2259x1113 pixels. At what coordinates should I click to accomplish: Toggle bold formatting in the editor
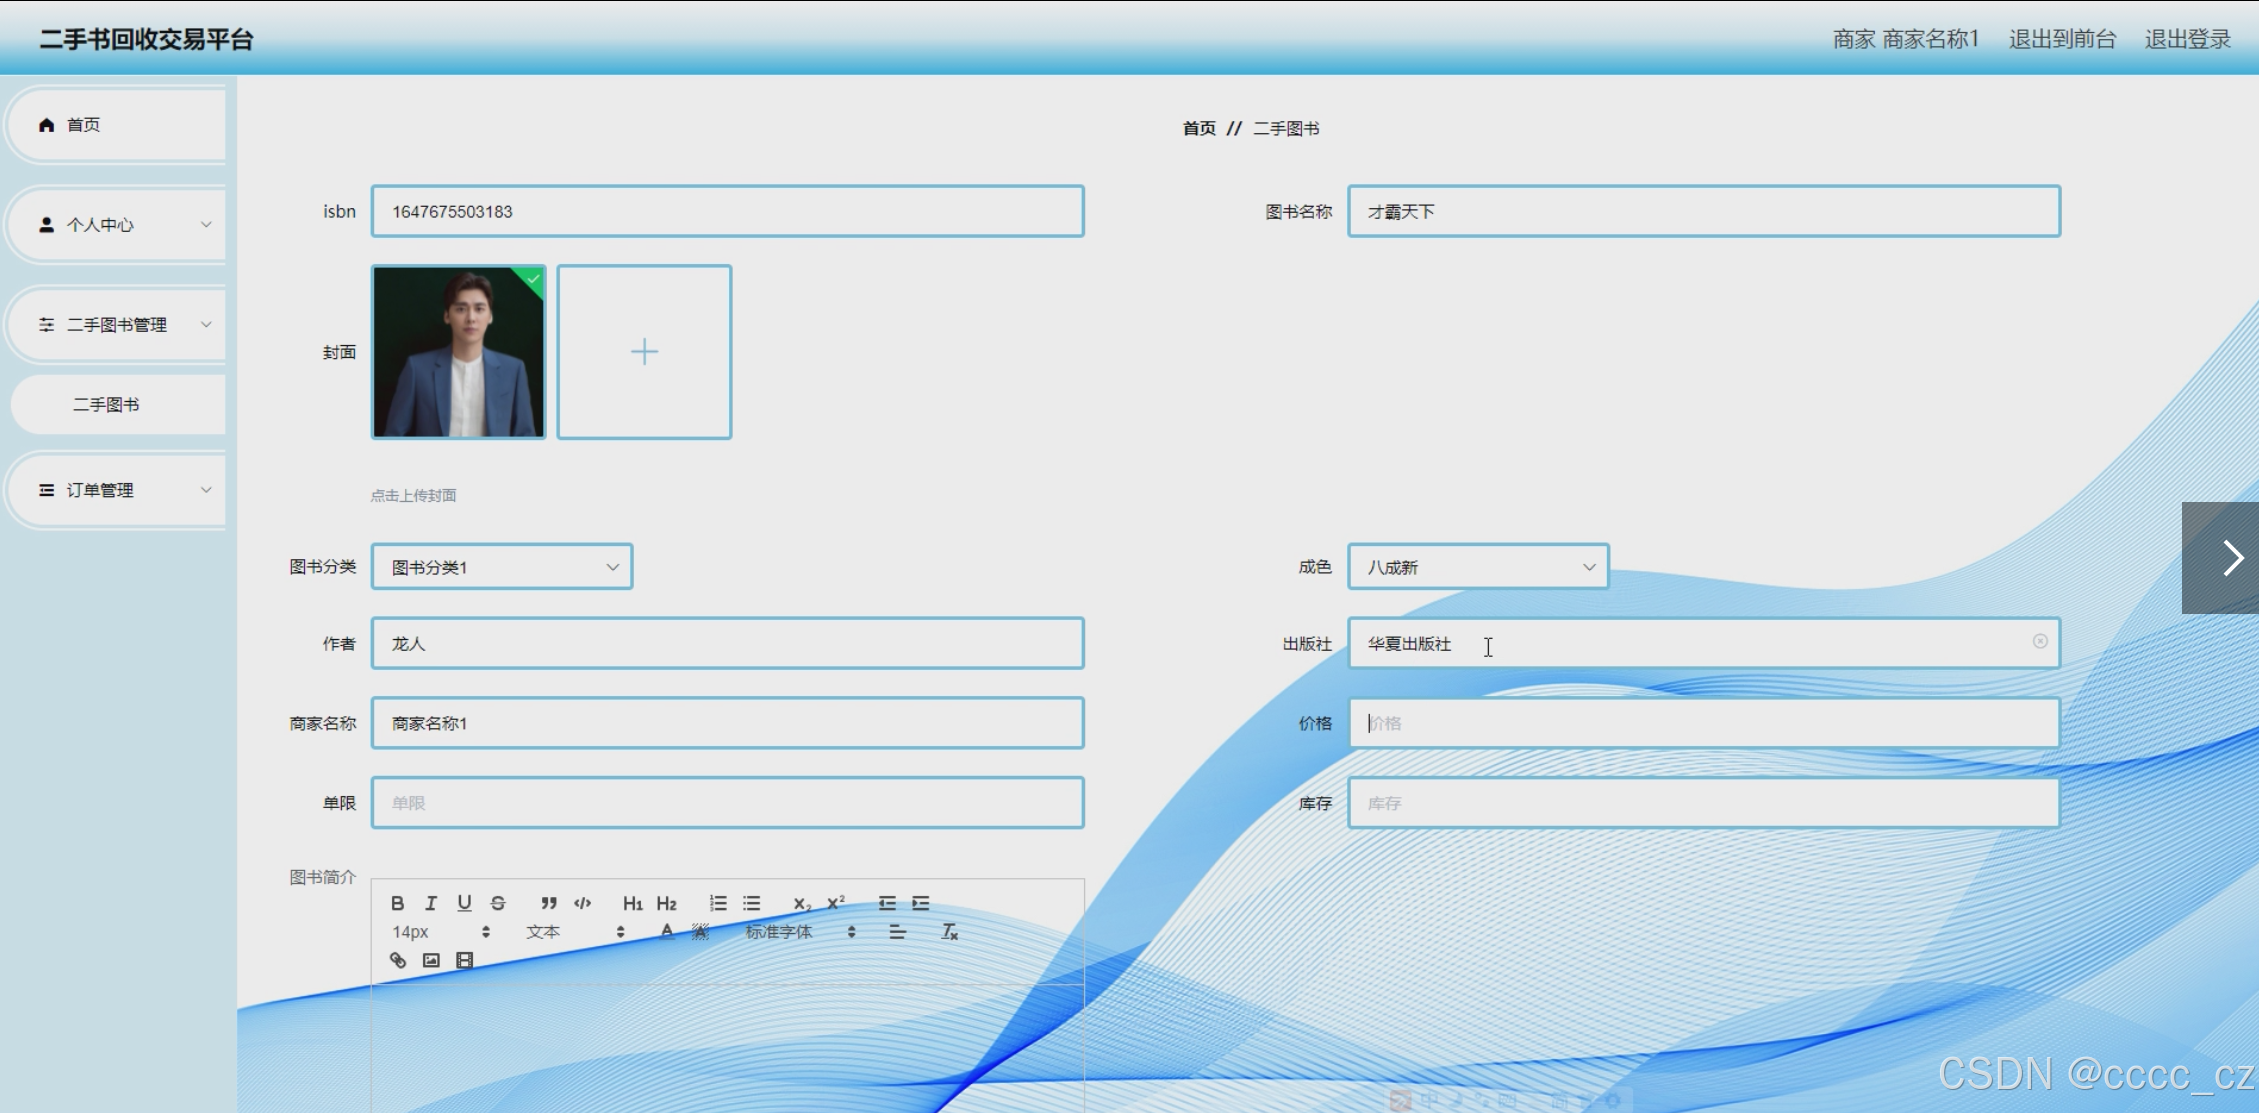click(x=397, y=903)
